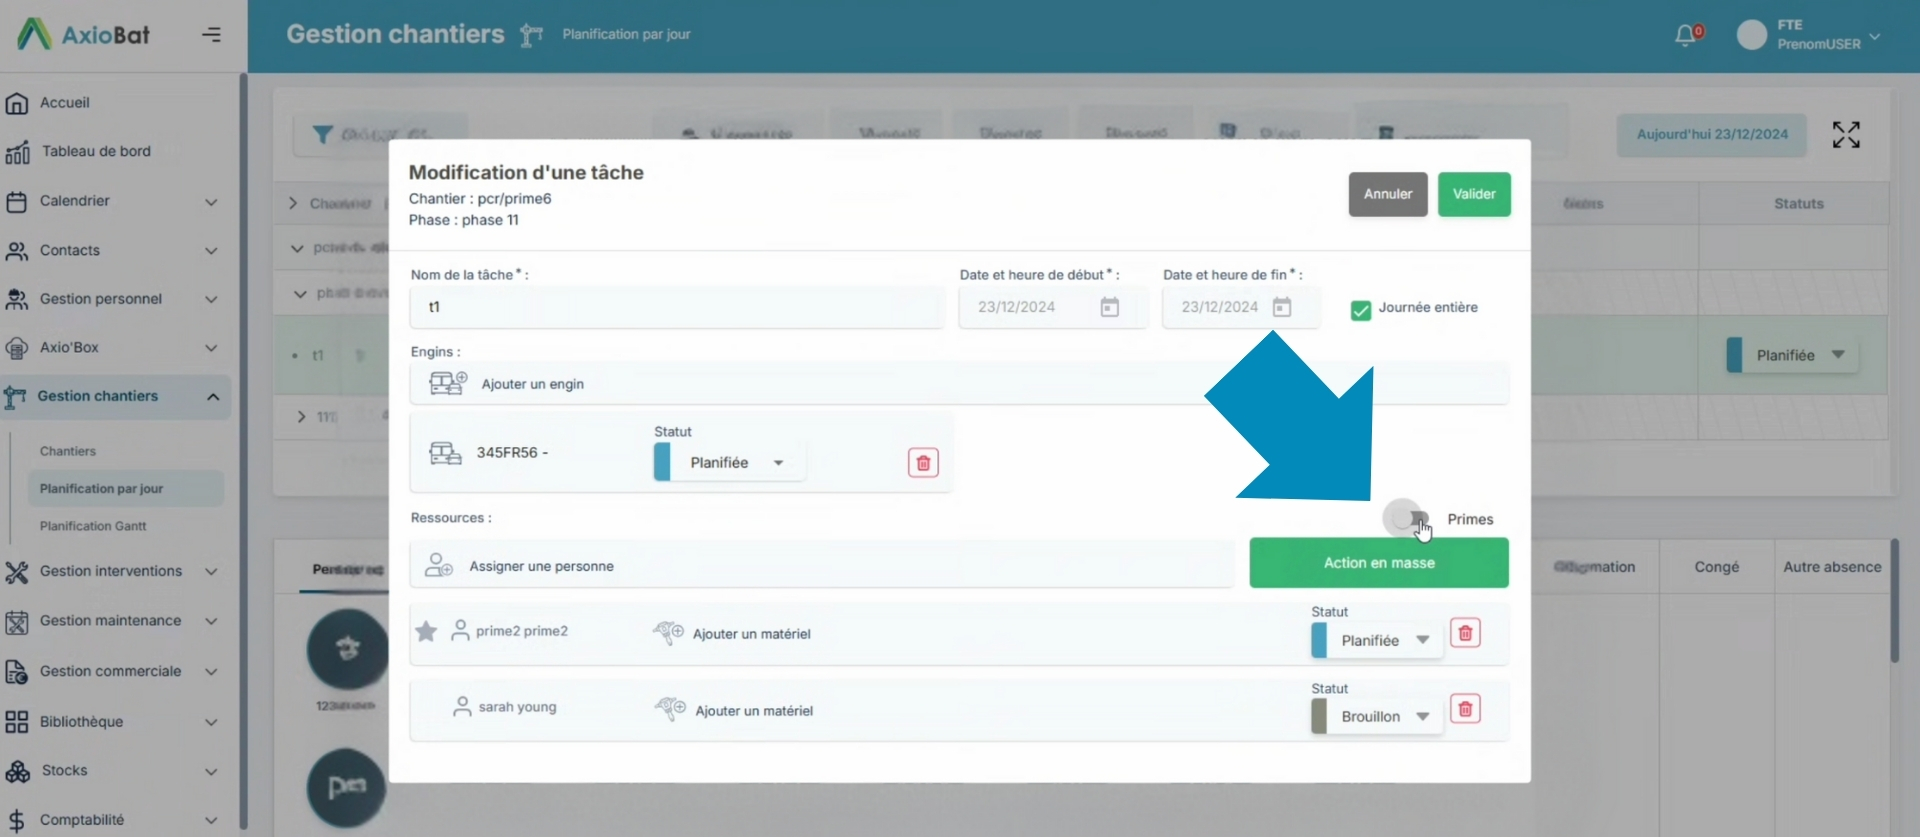Go to Tableau de bord

pos(96,151)
